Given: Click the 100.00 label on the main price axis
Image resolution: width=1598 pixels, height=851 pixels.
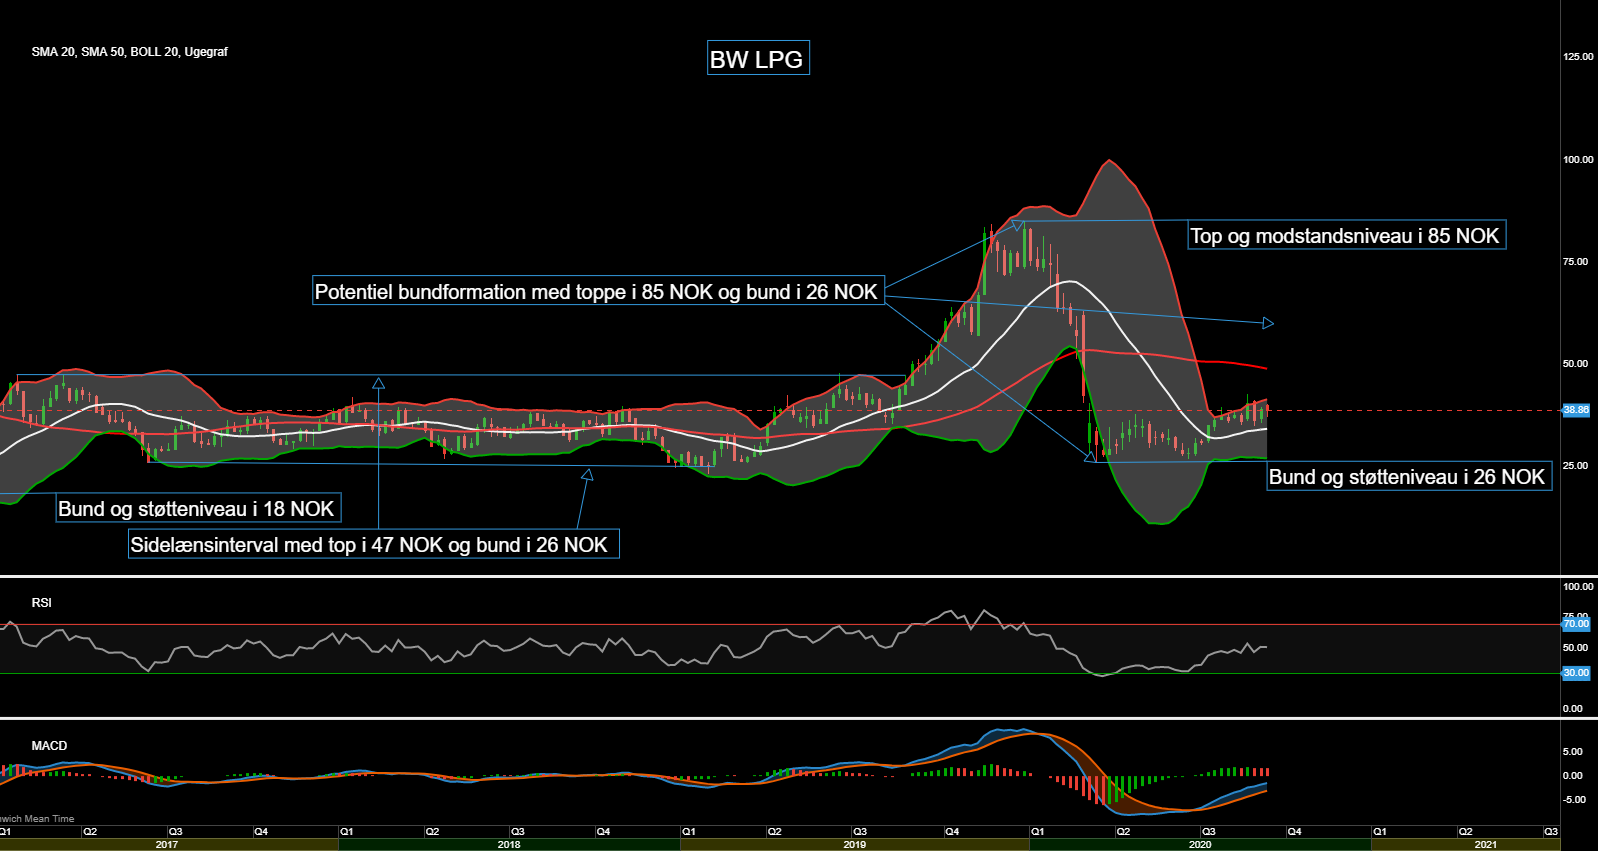Looking at the screenshot, I should (x=1578, y=160).
